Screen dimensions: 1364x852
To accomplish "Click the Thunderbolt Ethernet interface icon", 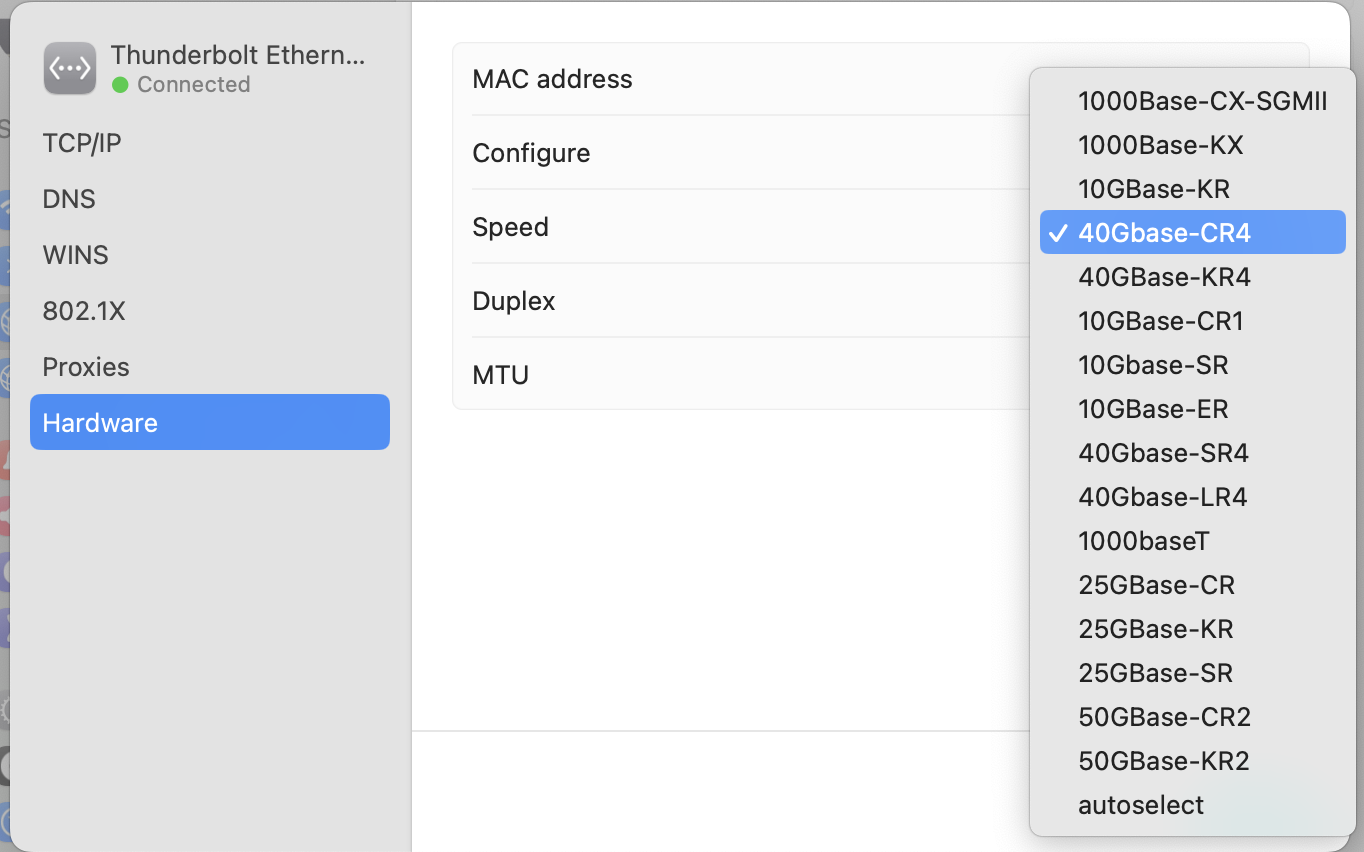I will pyautogui.click(x=70, y=68).
